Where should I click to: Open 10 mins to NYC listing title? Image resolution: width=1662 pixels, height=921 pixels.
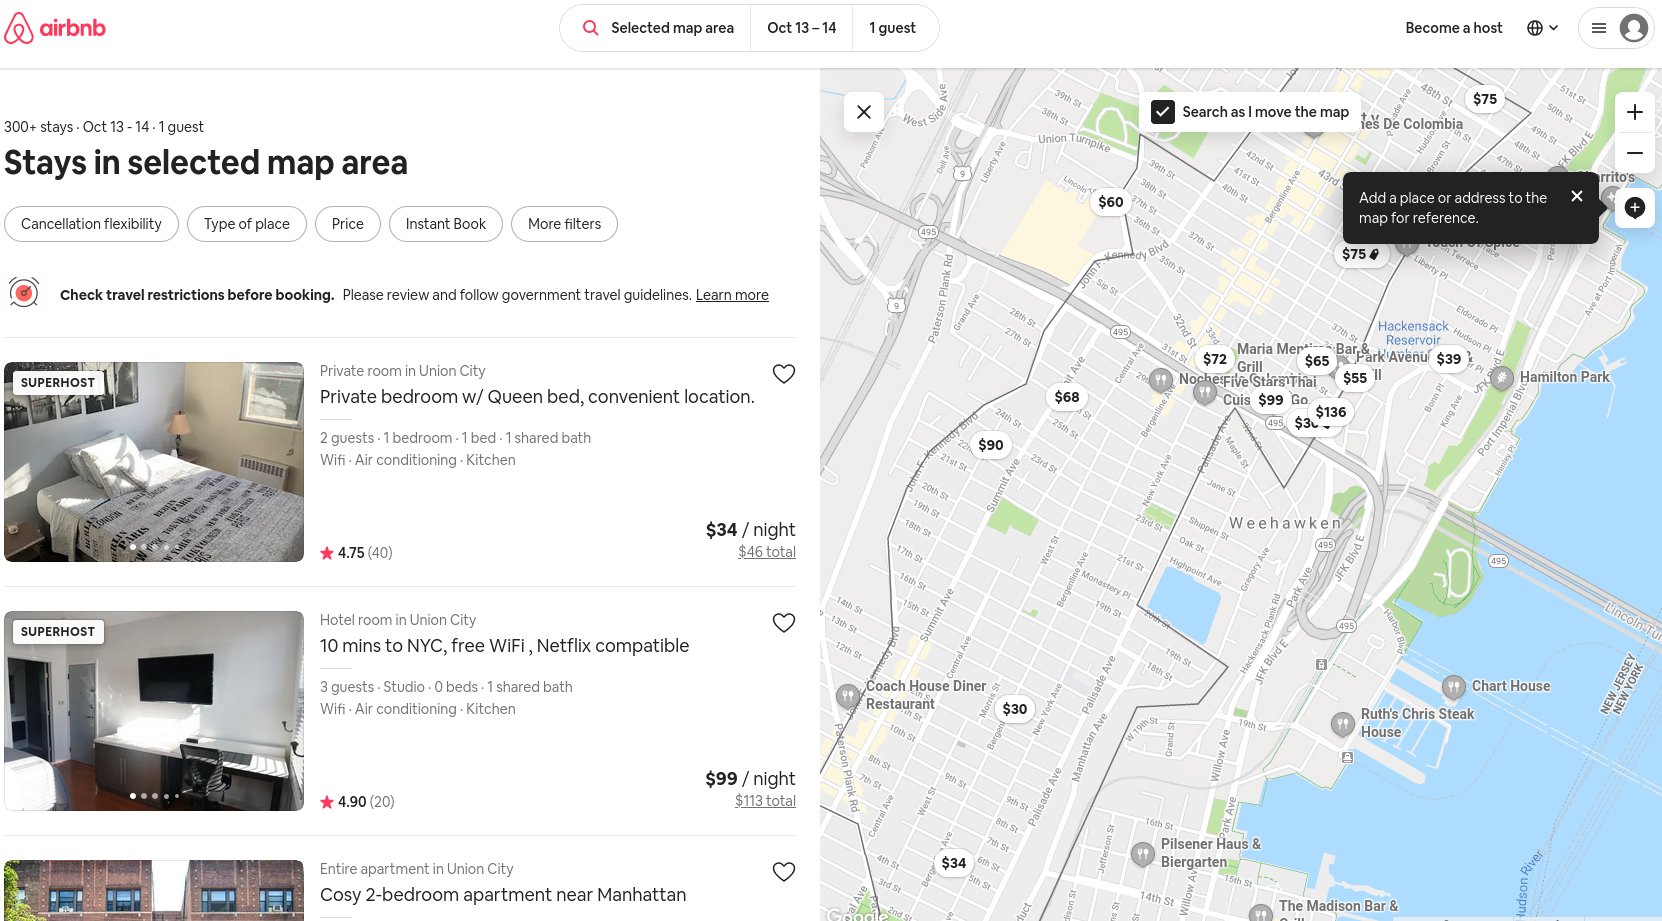click(x=504, y=646)
